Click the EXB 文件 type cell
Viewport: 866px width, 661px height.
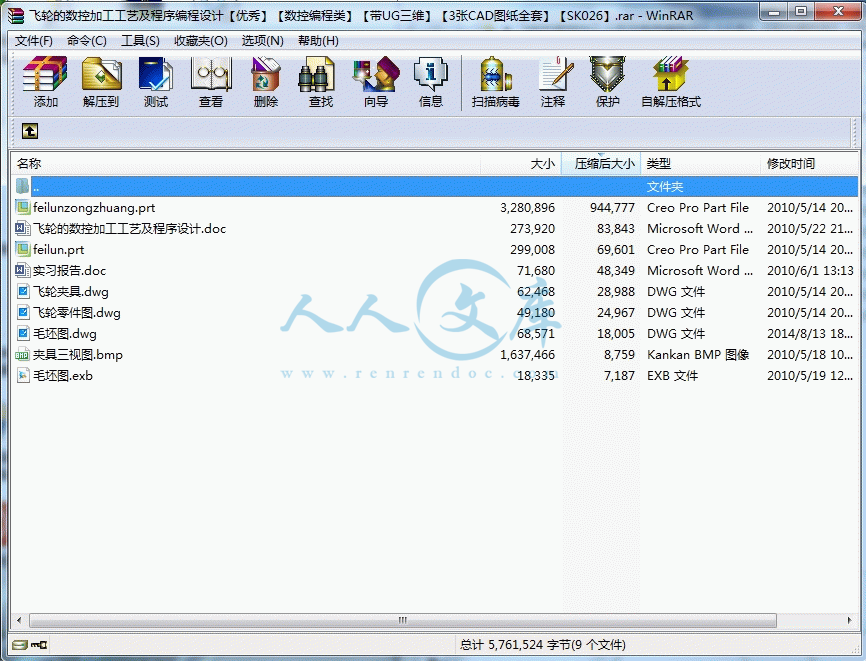pyautogui.click(x=672, y=376)
